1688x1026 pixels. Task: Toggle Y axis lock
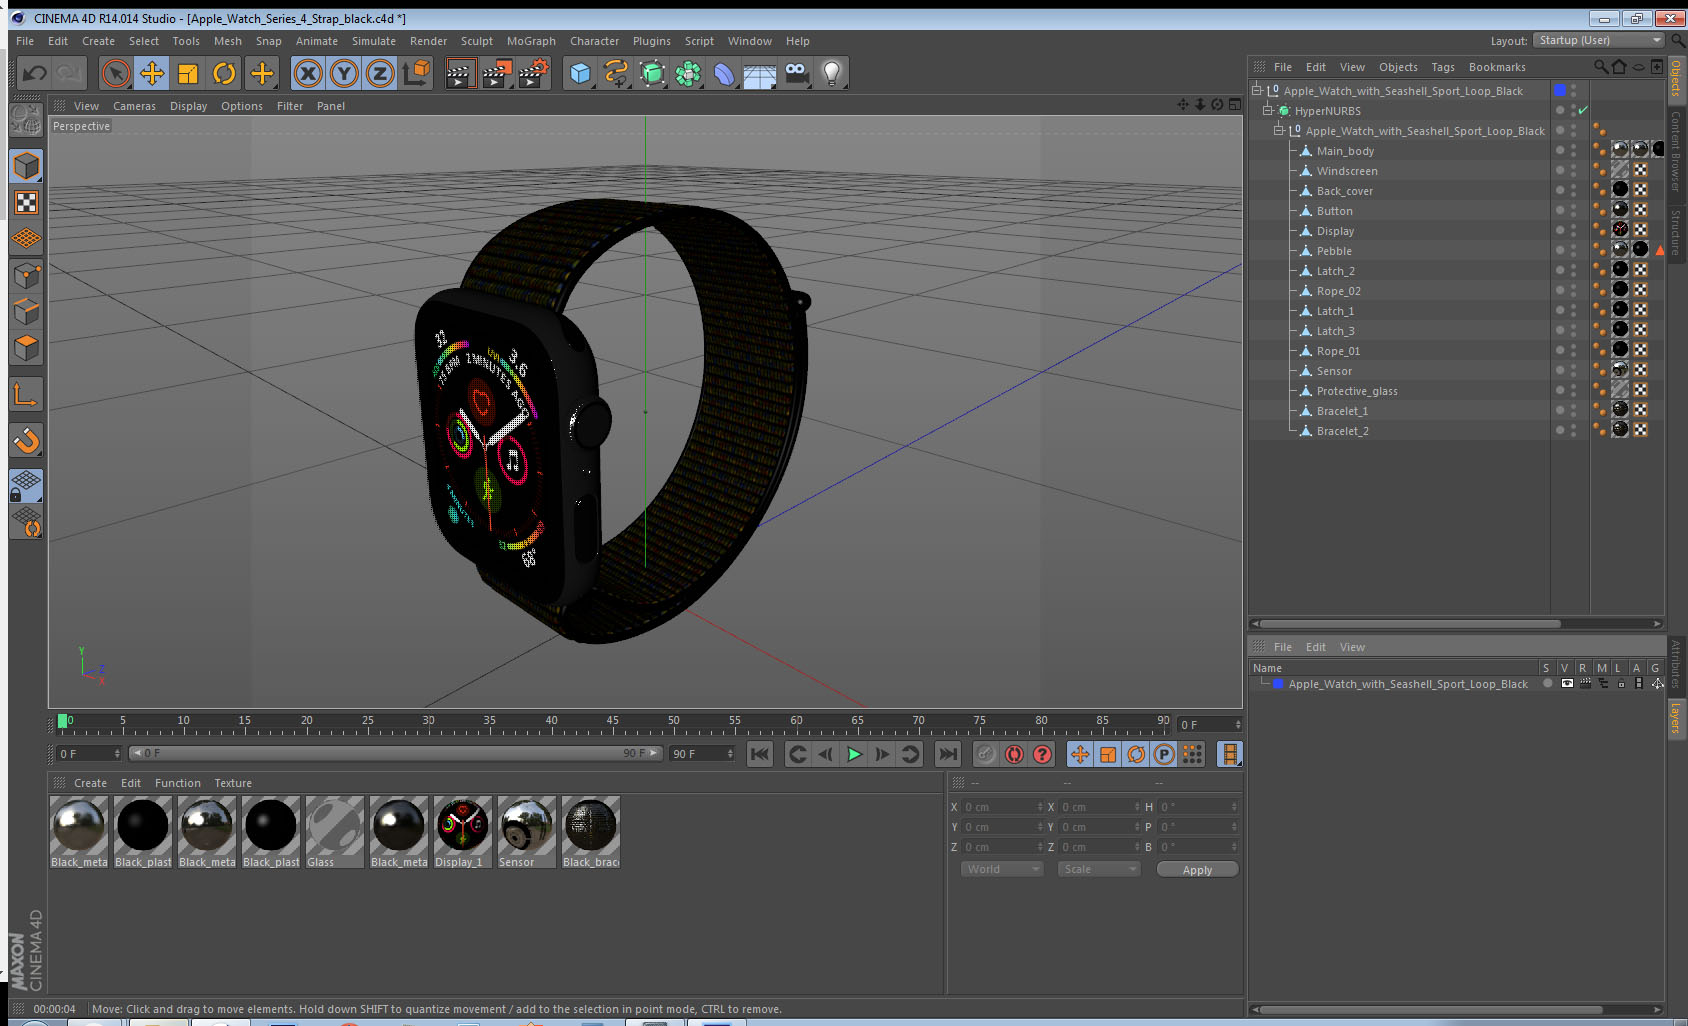click(344, 73)
